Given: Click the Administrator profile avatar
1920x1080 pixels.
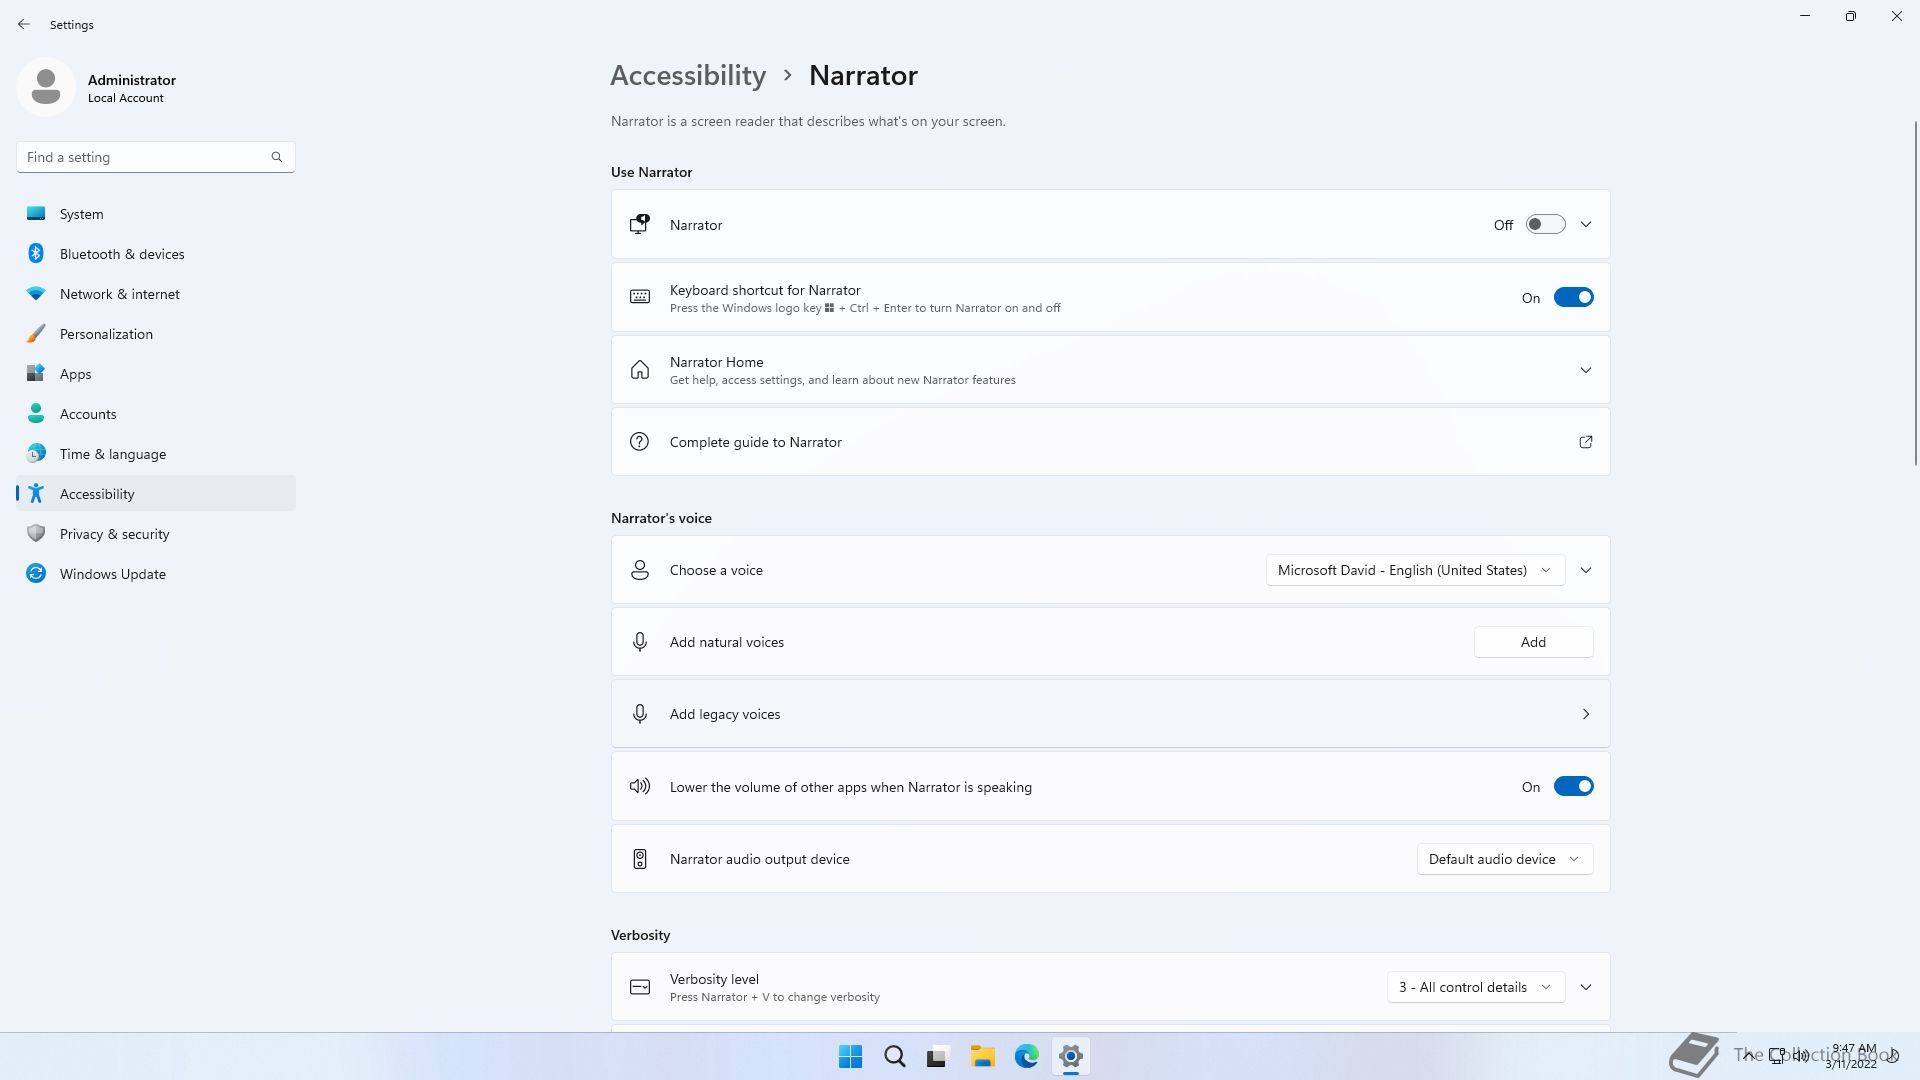Looking at the screenshot, I should pos(46,87).
